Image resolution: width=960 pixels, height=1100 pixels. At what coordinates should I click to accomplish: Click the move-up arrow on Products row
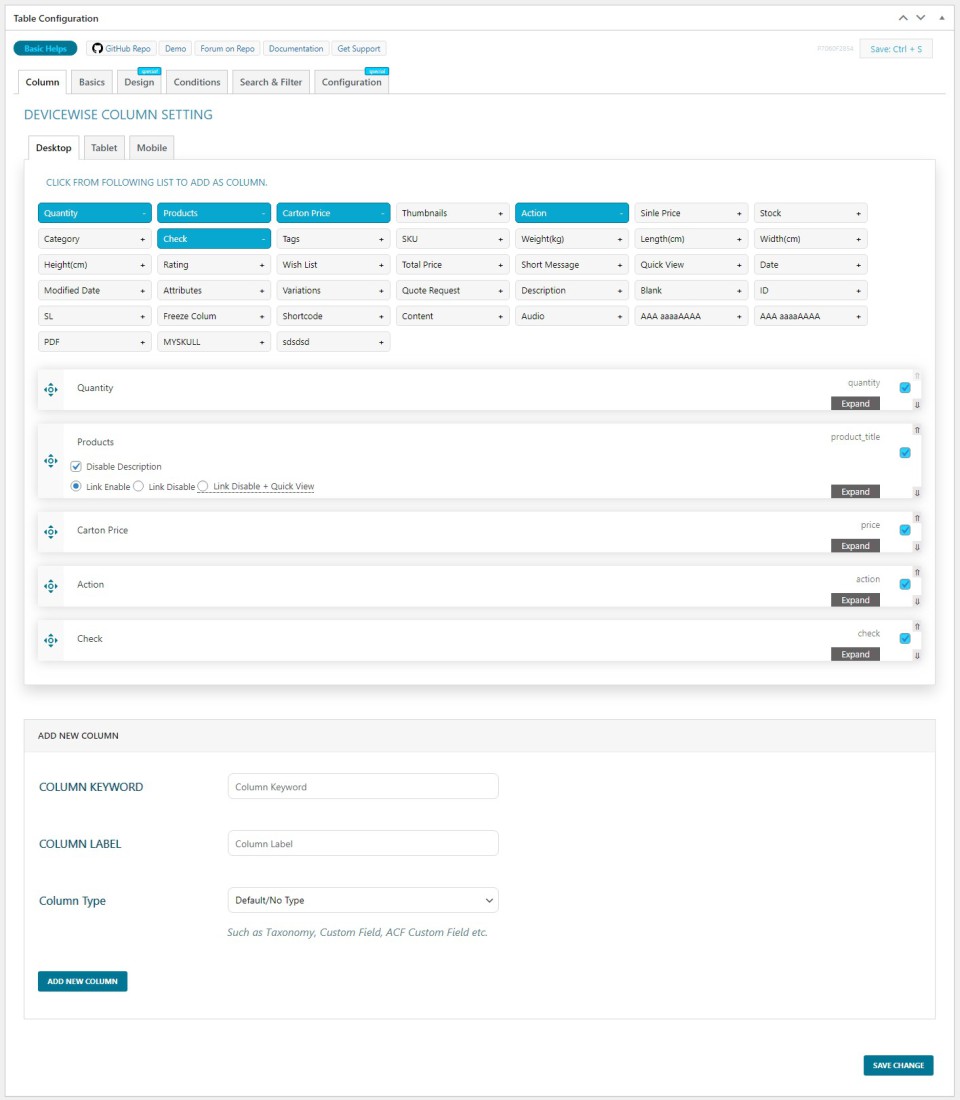917,430
